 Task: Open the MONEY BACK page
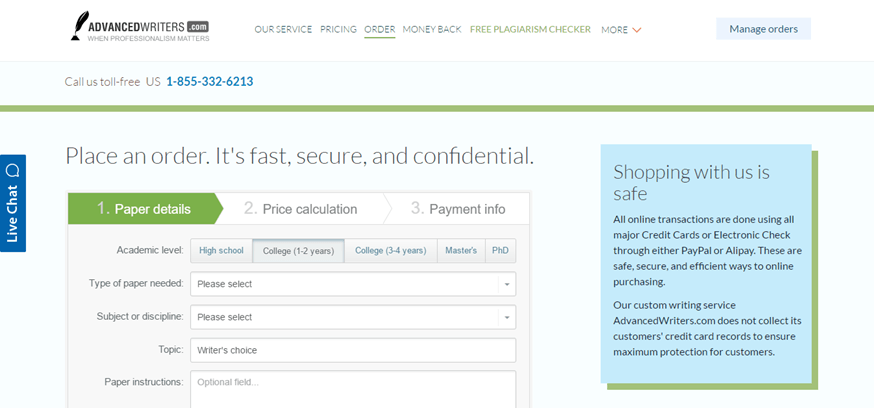(x=432, y=30)
